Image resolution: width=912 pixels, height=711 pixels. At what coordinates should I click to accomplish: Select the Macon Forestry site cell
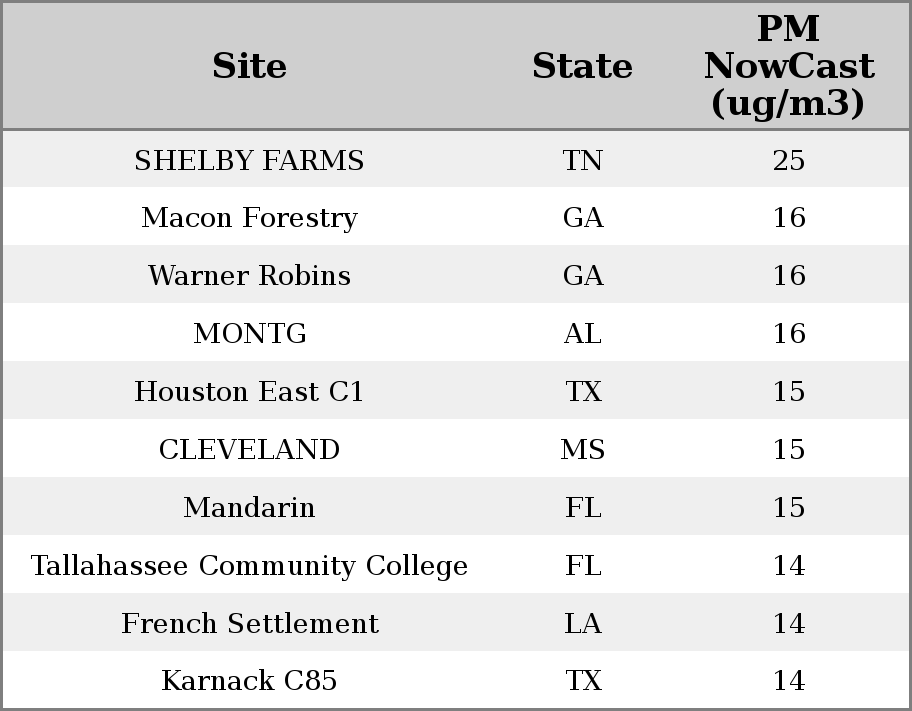(x=249, y=218)
